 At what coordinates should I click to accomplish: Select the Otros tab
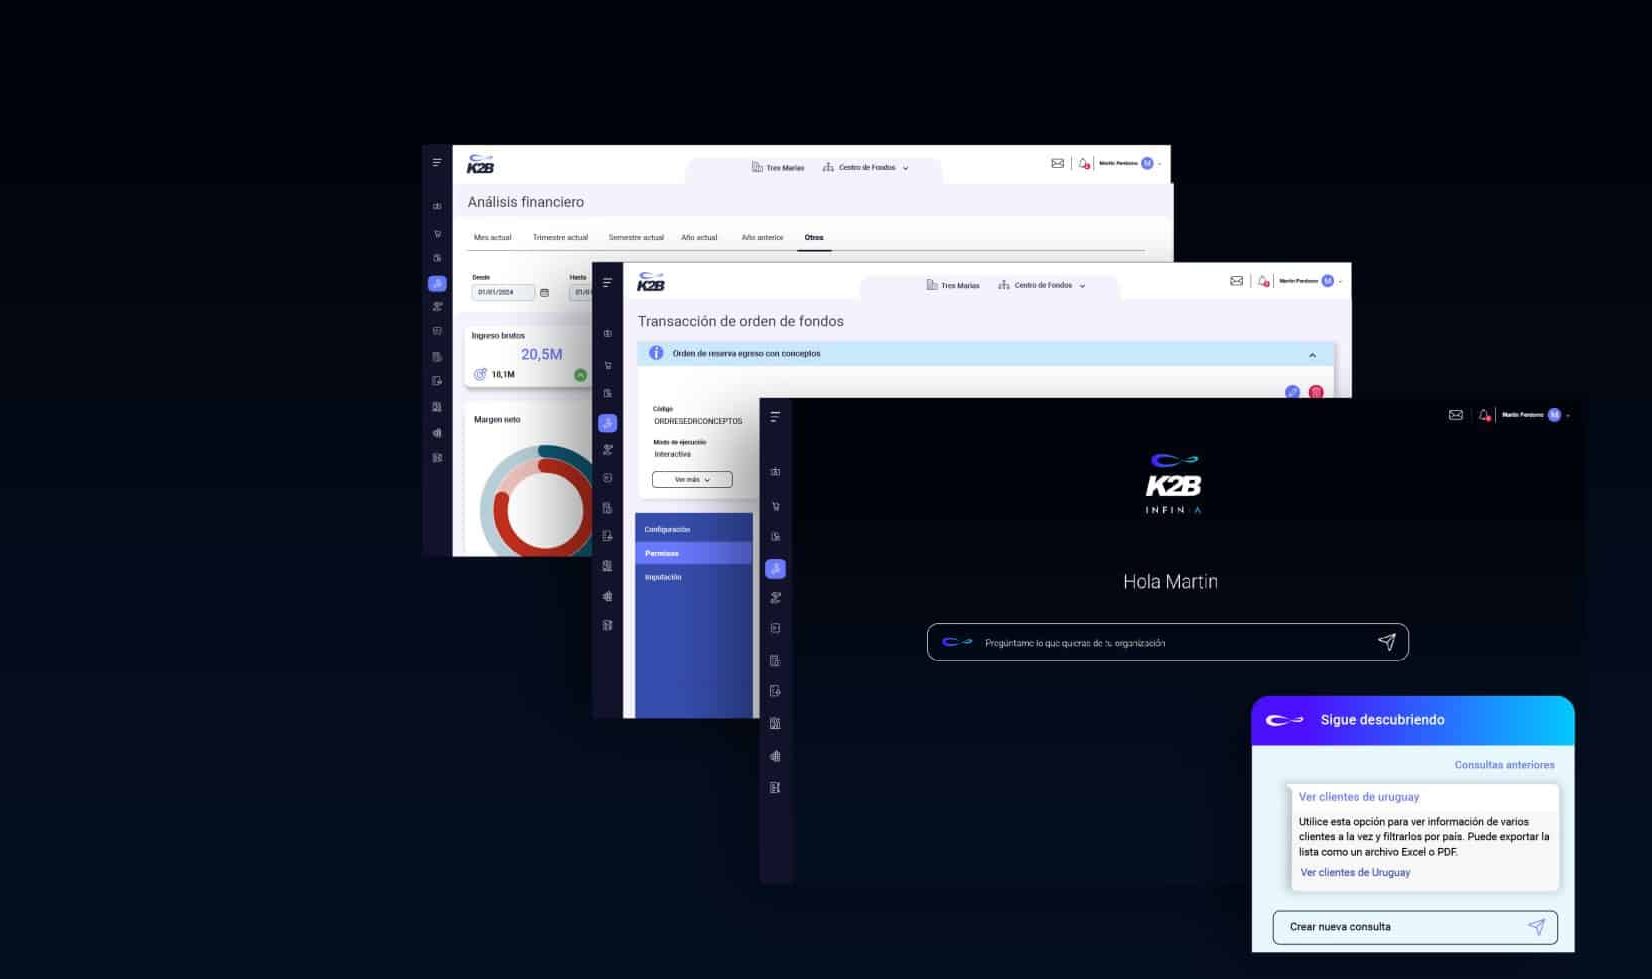pyautogui.click(x=814, y=238)
